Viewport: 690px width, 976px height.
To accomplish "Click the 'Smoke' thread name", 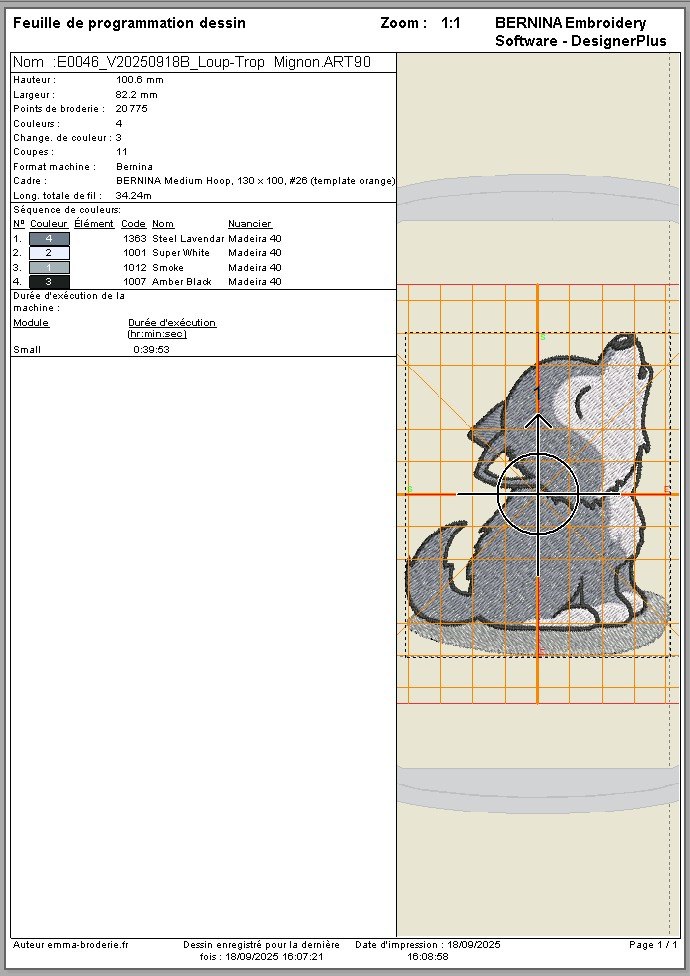I will tap(168, 268).
